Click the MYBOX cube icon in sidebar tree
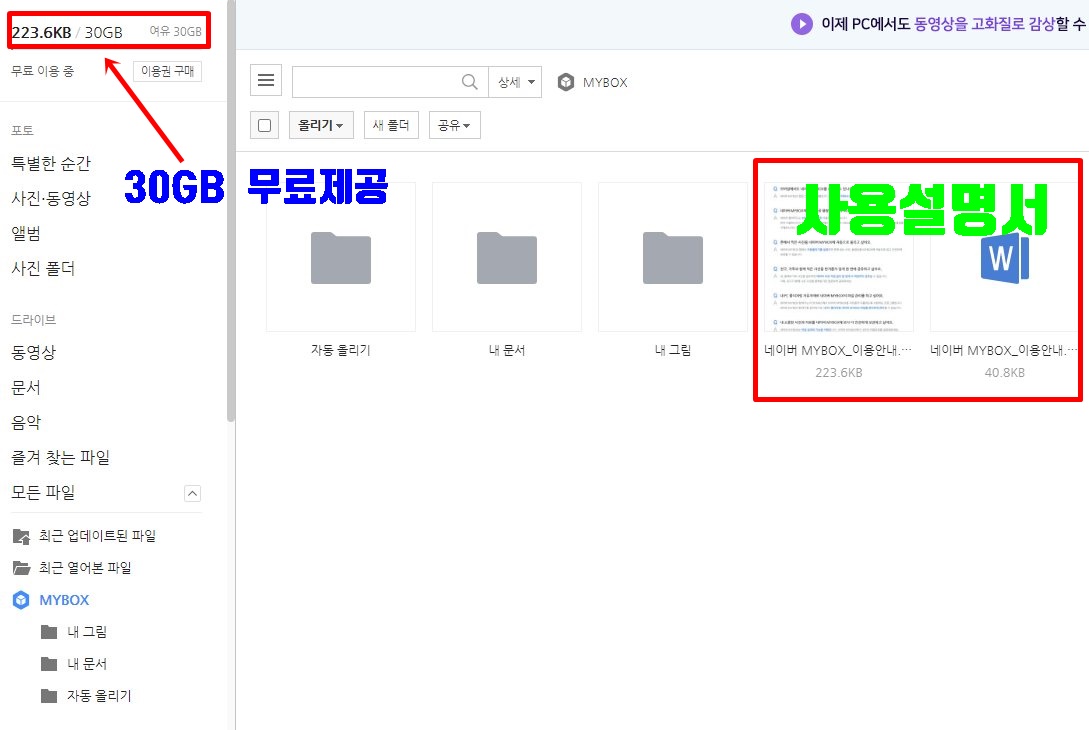The image size is (1089, 730). click(x=21, y=600)
